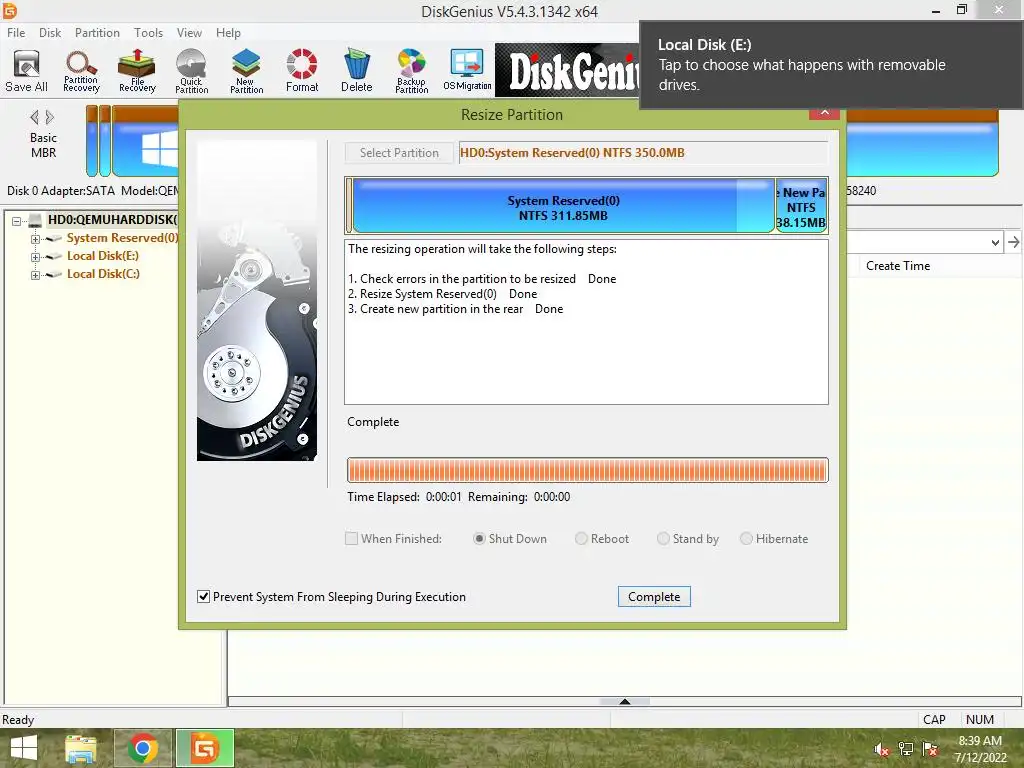Check the When Finished option
The height and width of the screenshot is (768, 1024).
click(351, 539)
